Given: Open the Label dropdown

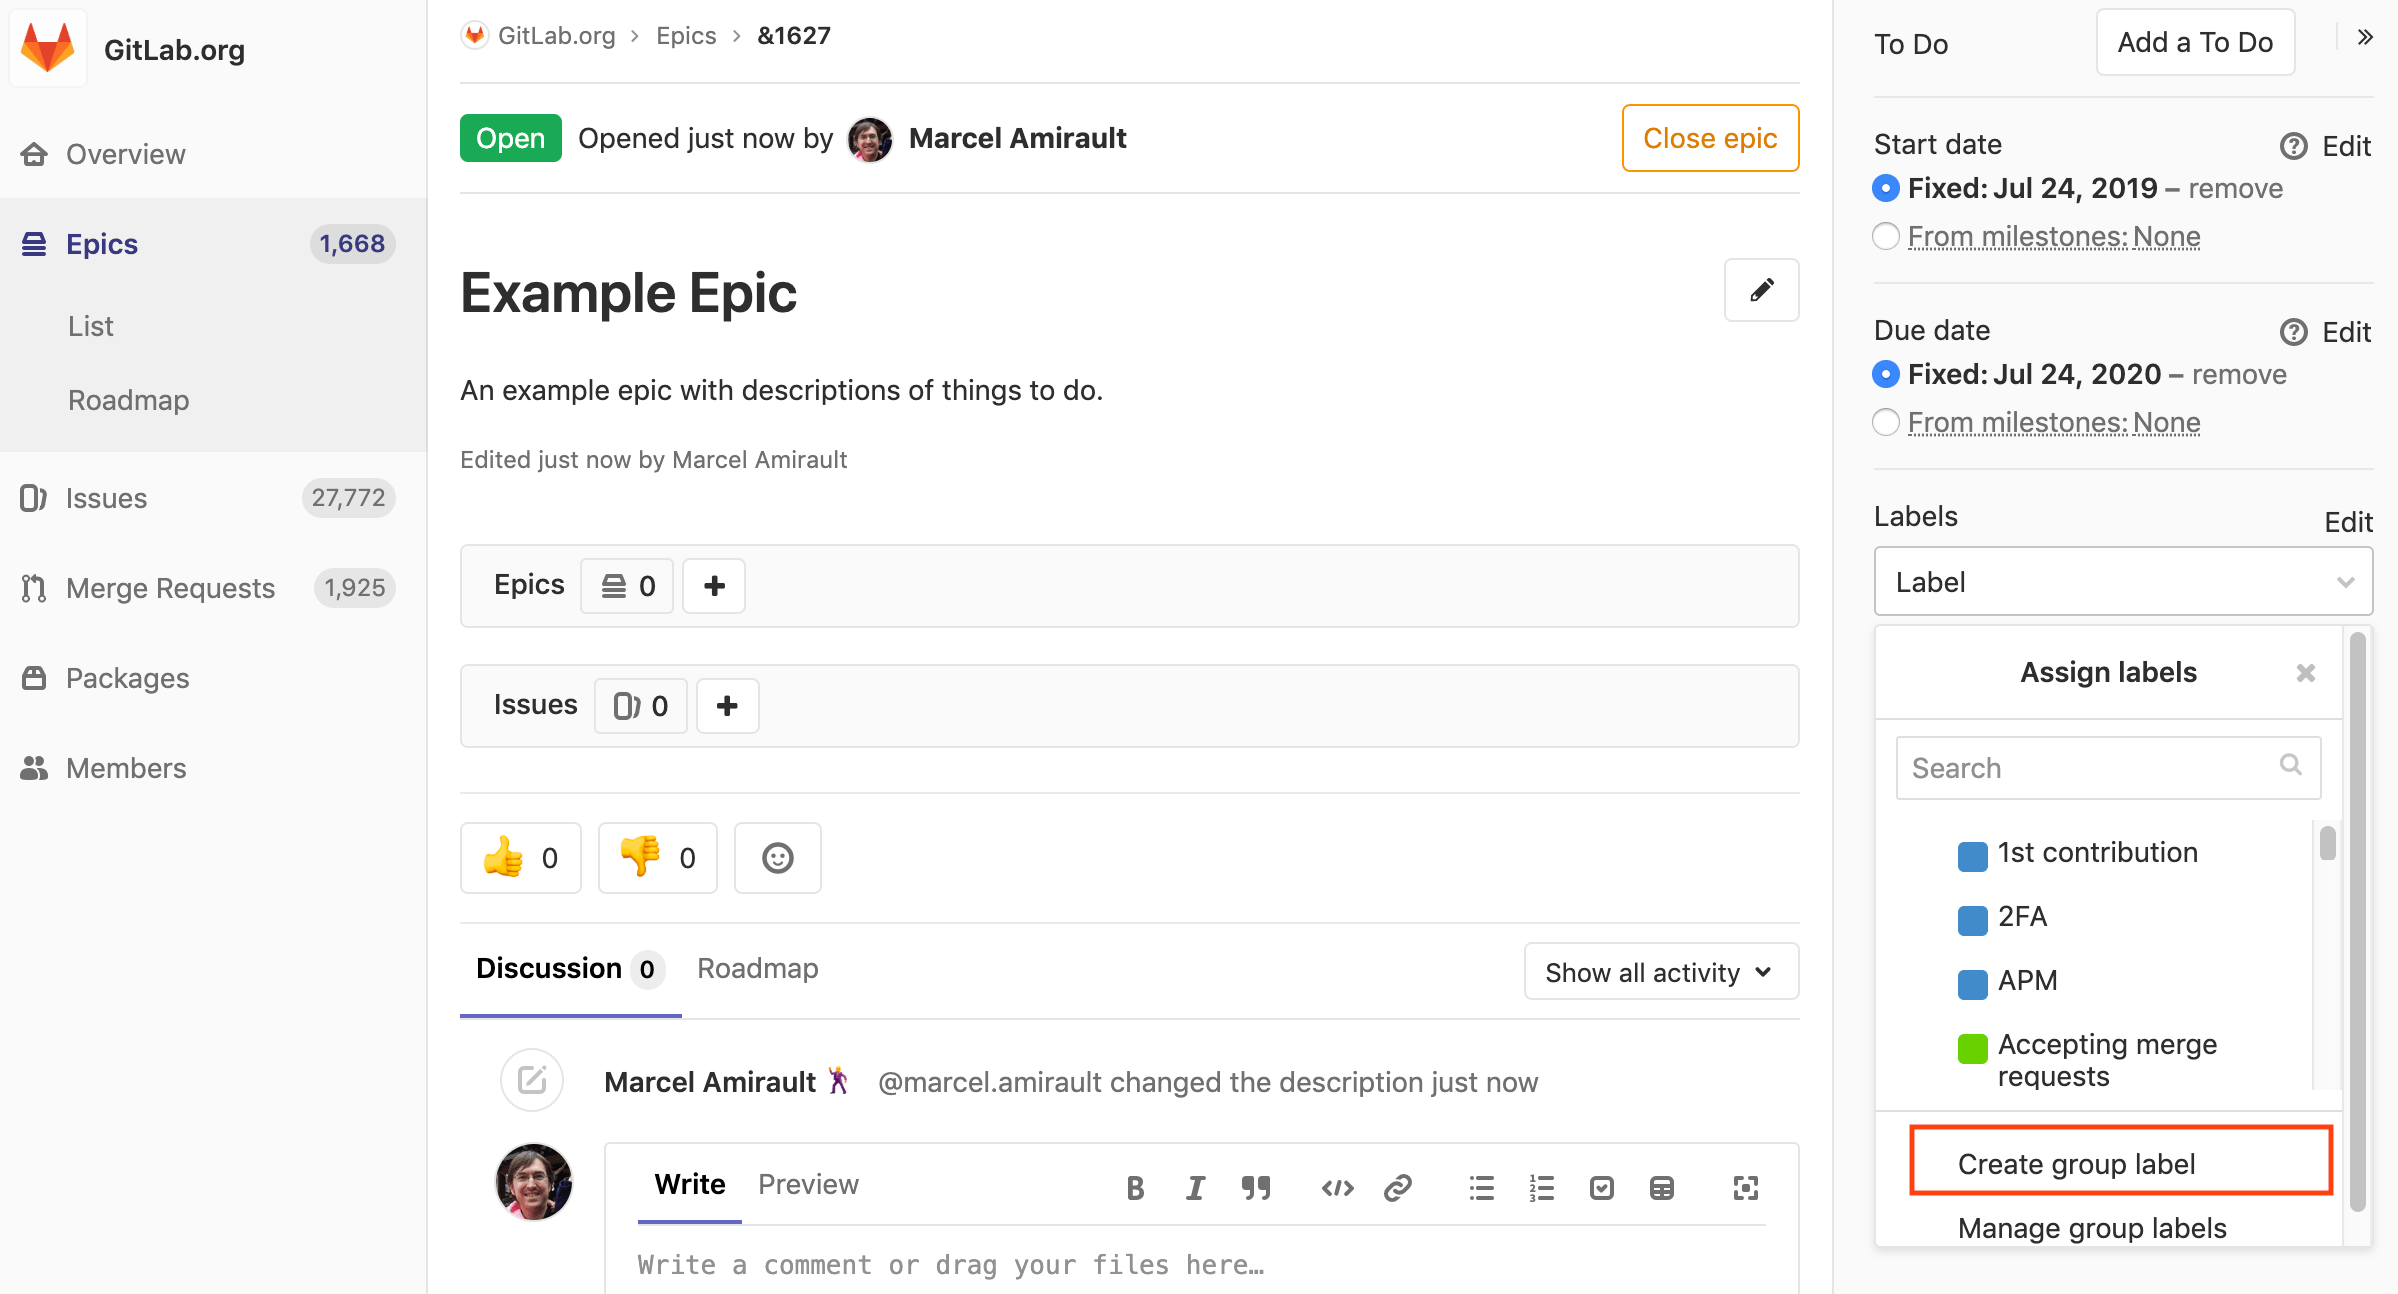Looking at the screenshot, I should [2122, 582].
